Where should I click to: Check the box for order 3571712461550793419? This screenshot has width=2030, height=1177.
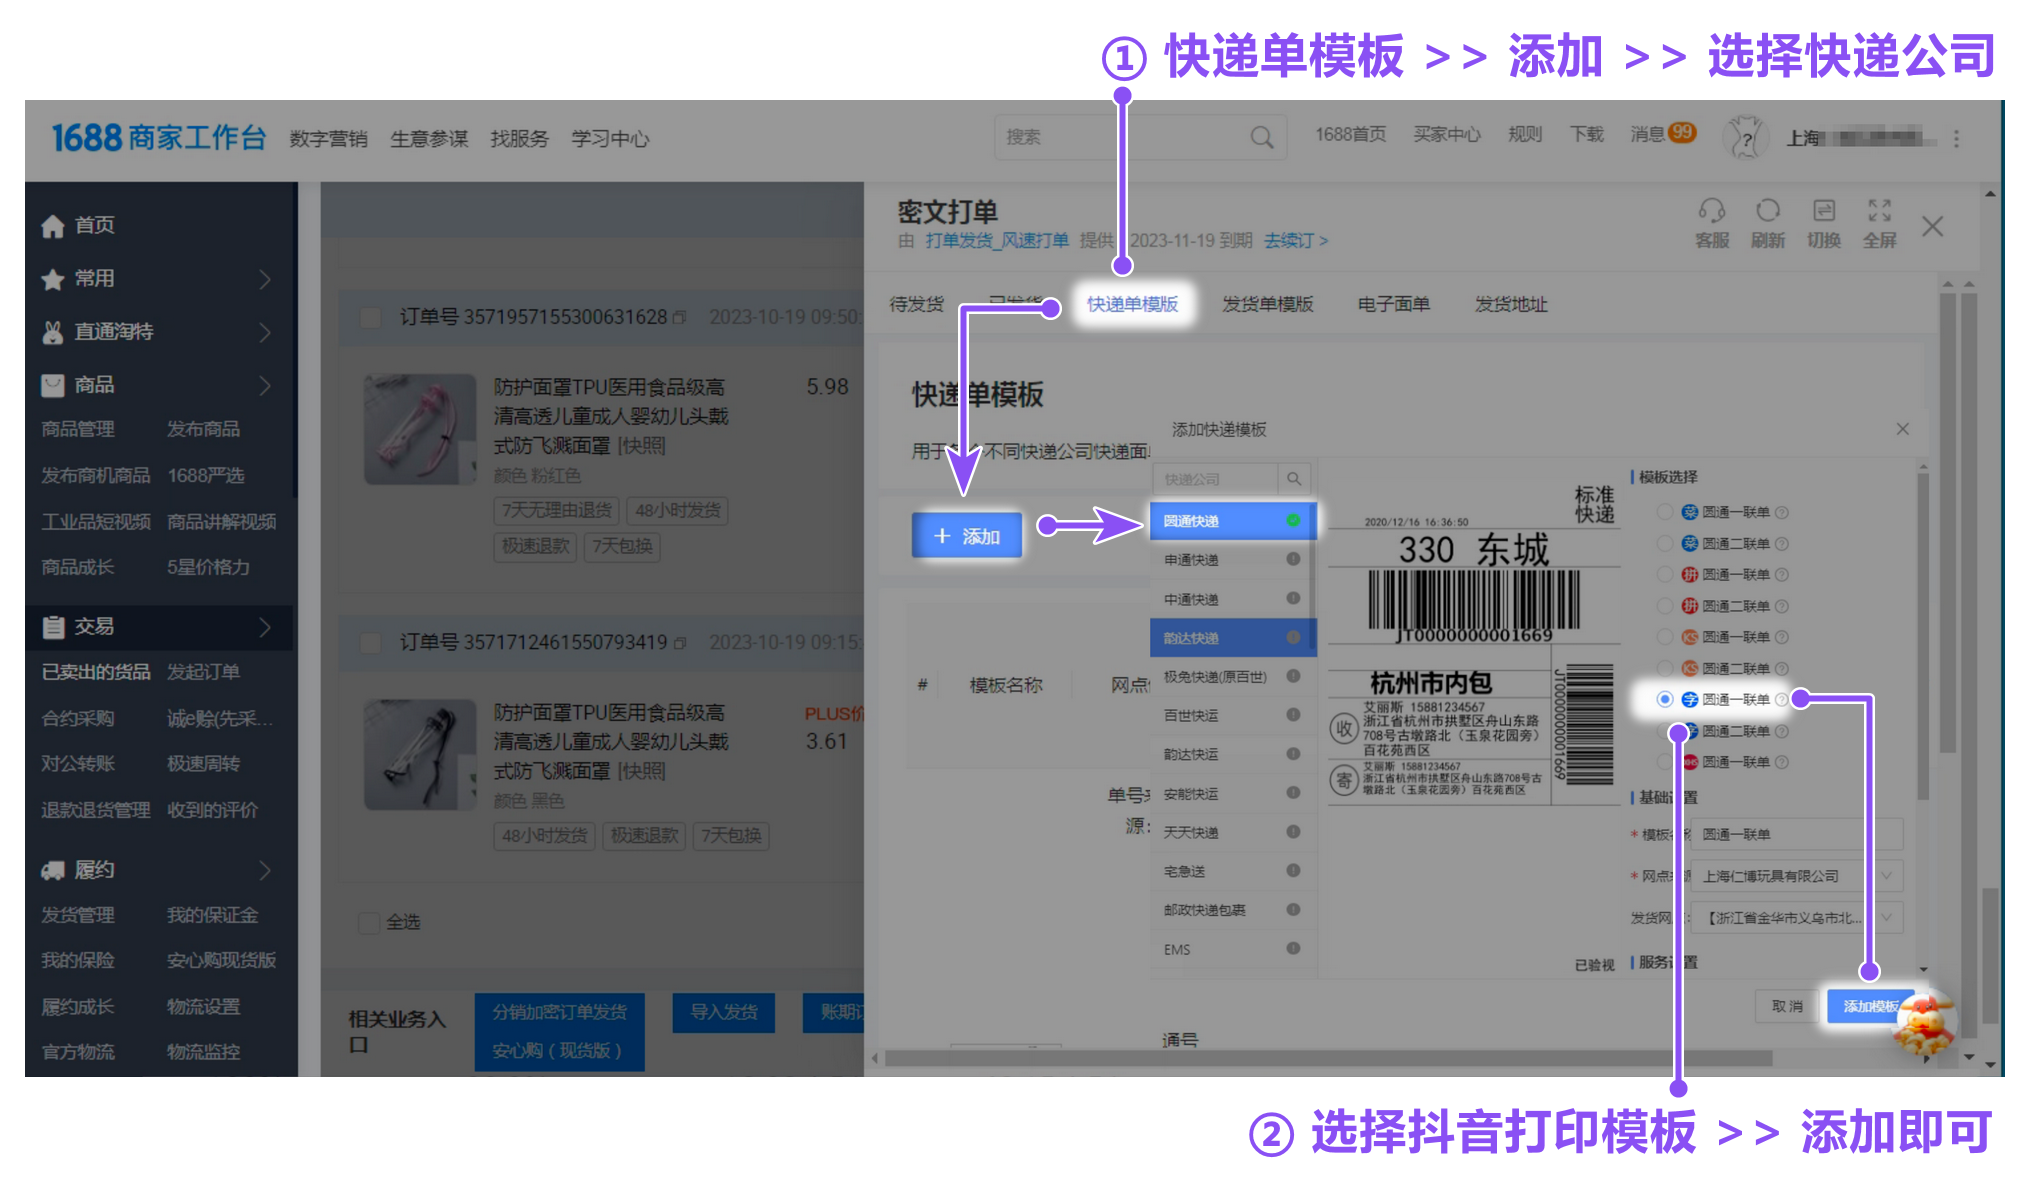click(x=371, y=643)
